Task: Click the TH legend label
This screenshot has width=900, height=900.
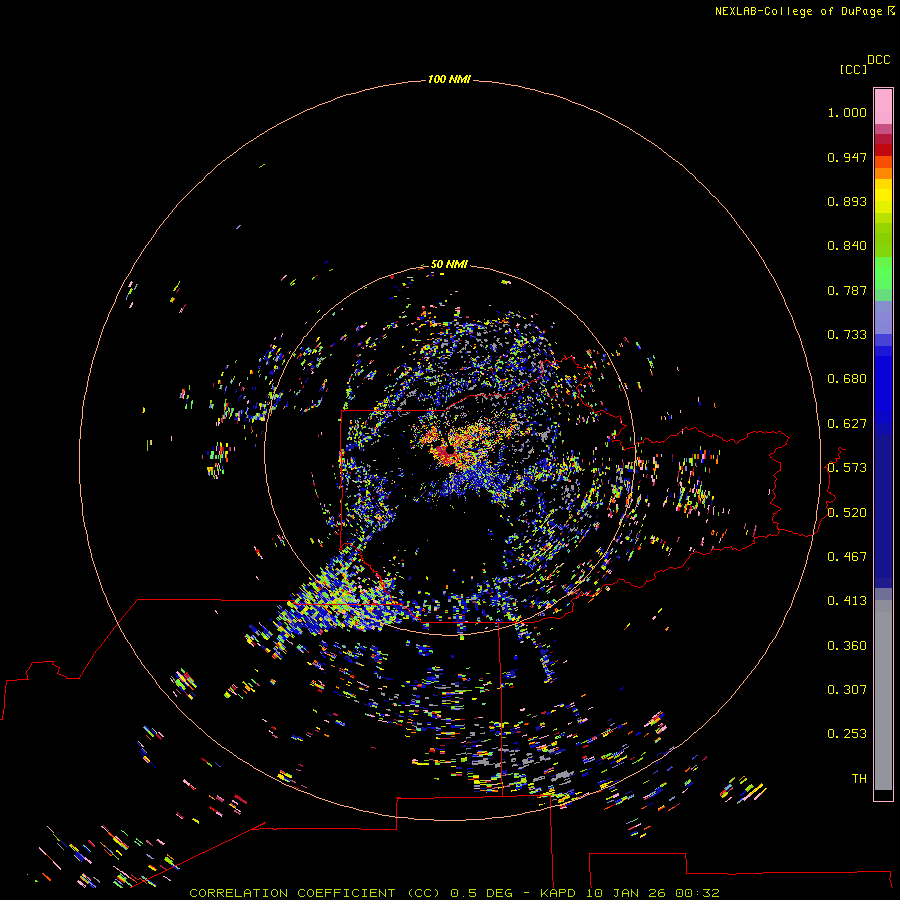Action: (859, 779)
